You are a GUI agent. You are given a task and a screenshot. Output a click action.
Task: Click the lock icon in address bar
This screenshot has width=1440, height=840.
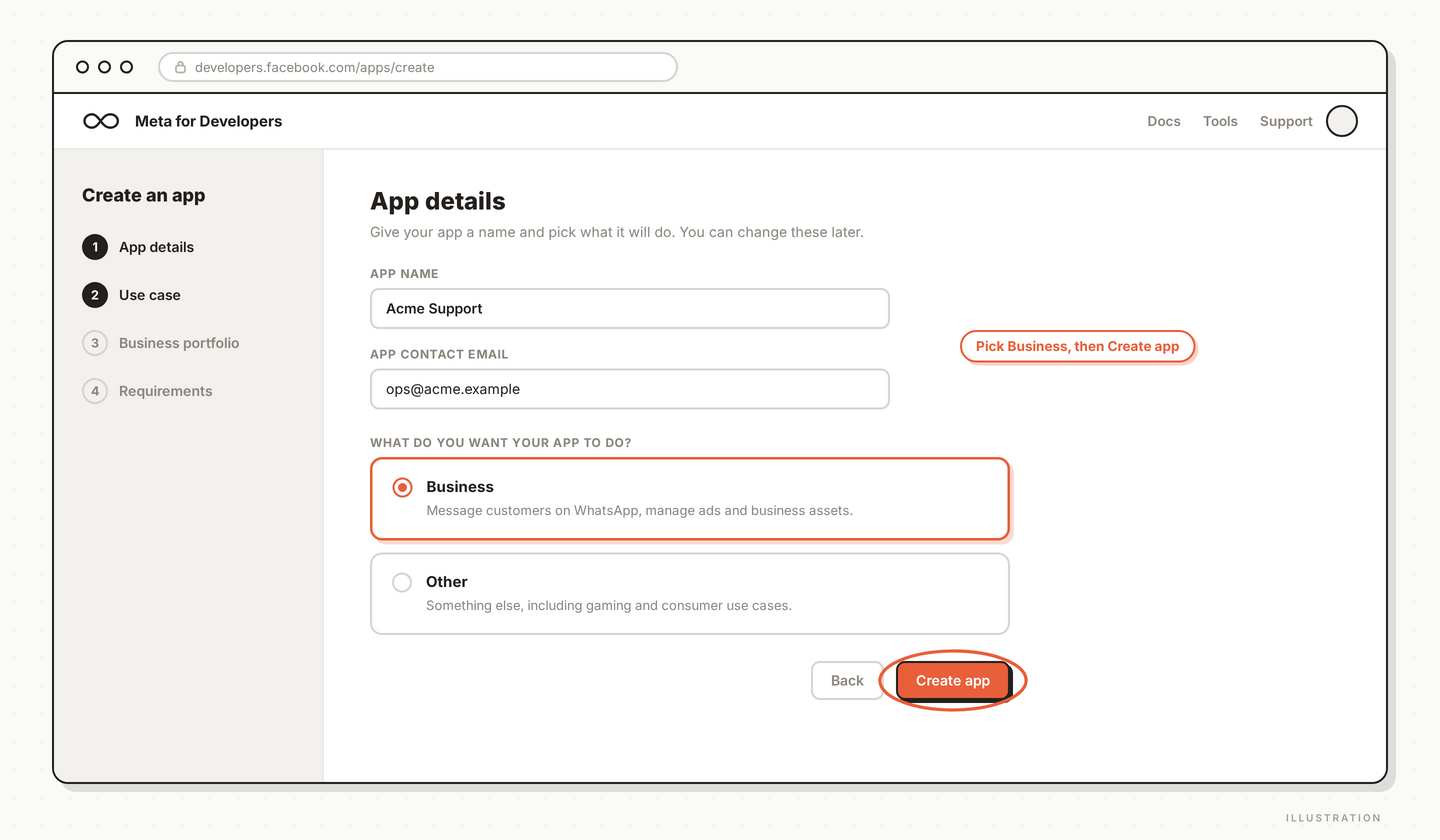click(181, 67)
